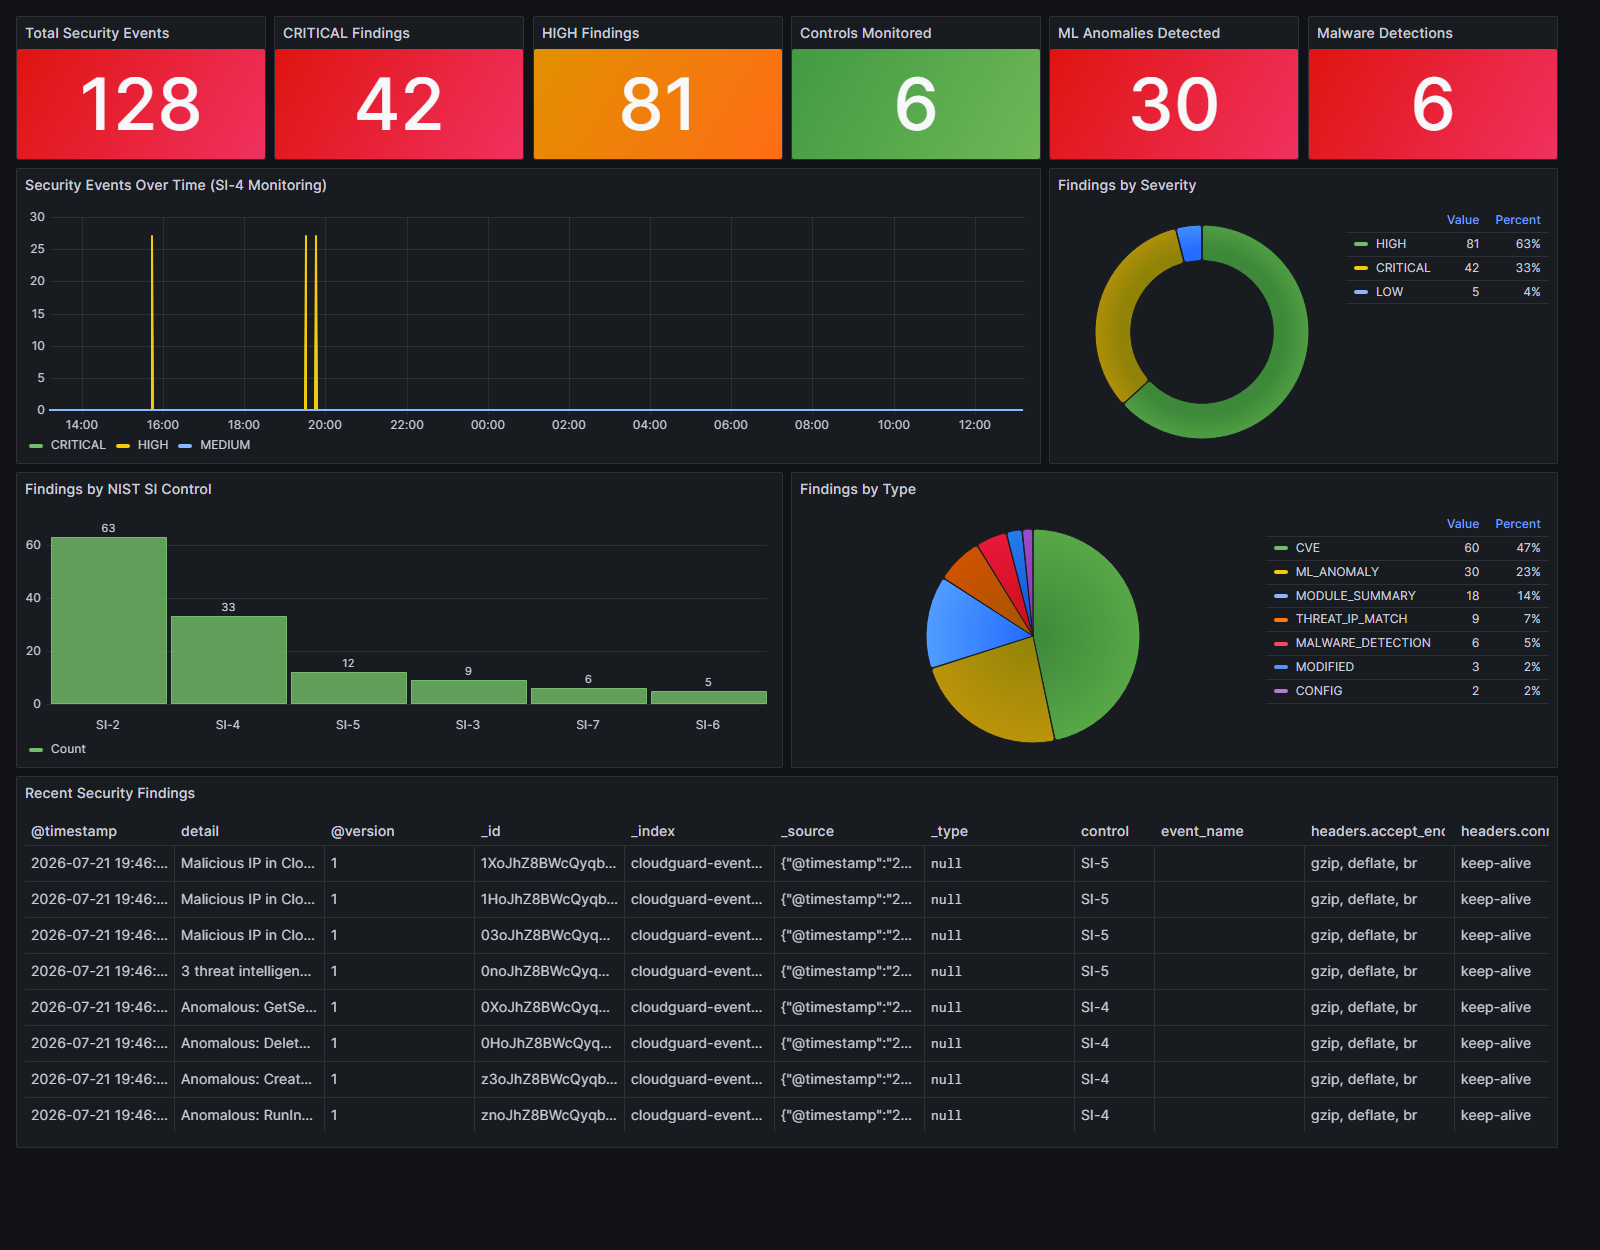This screenshot has width=1600, height=1250.
Task: Open the Controls Monitored panel title
Action: point(865,33)
